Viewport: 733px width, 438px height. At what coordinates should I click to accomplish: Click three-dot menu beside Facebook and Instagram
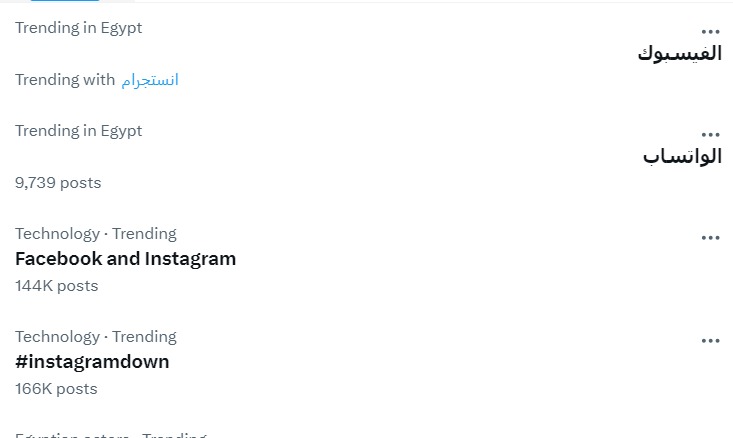click(710, 237)
